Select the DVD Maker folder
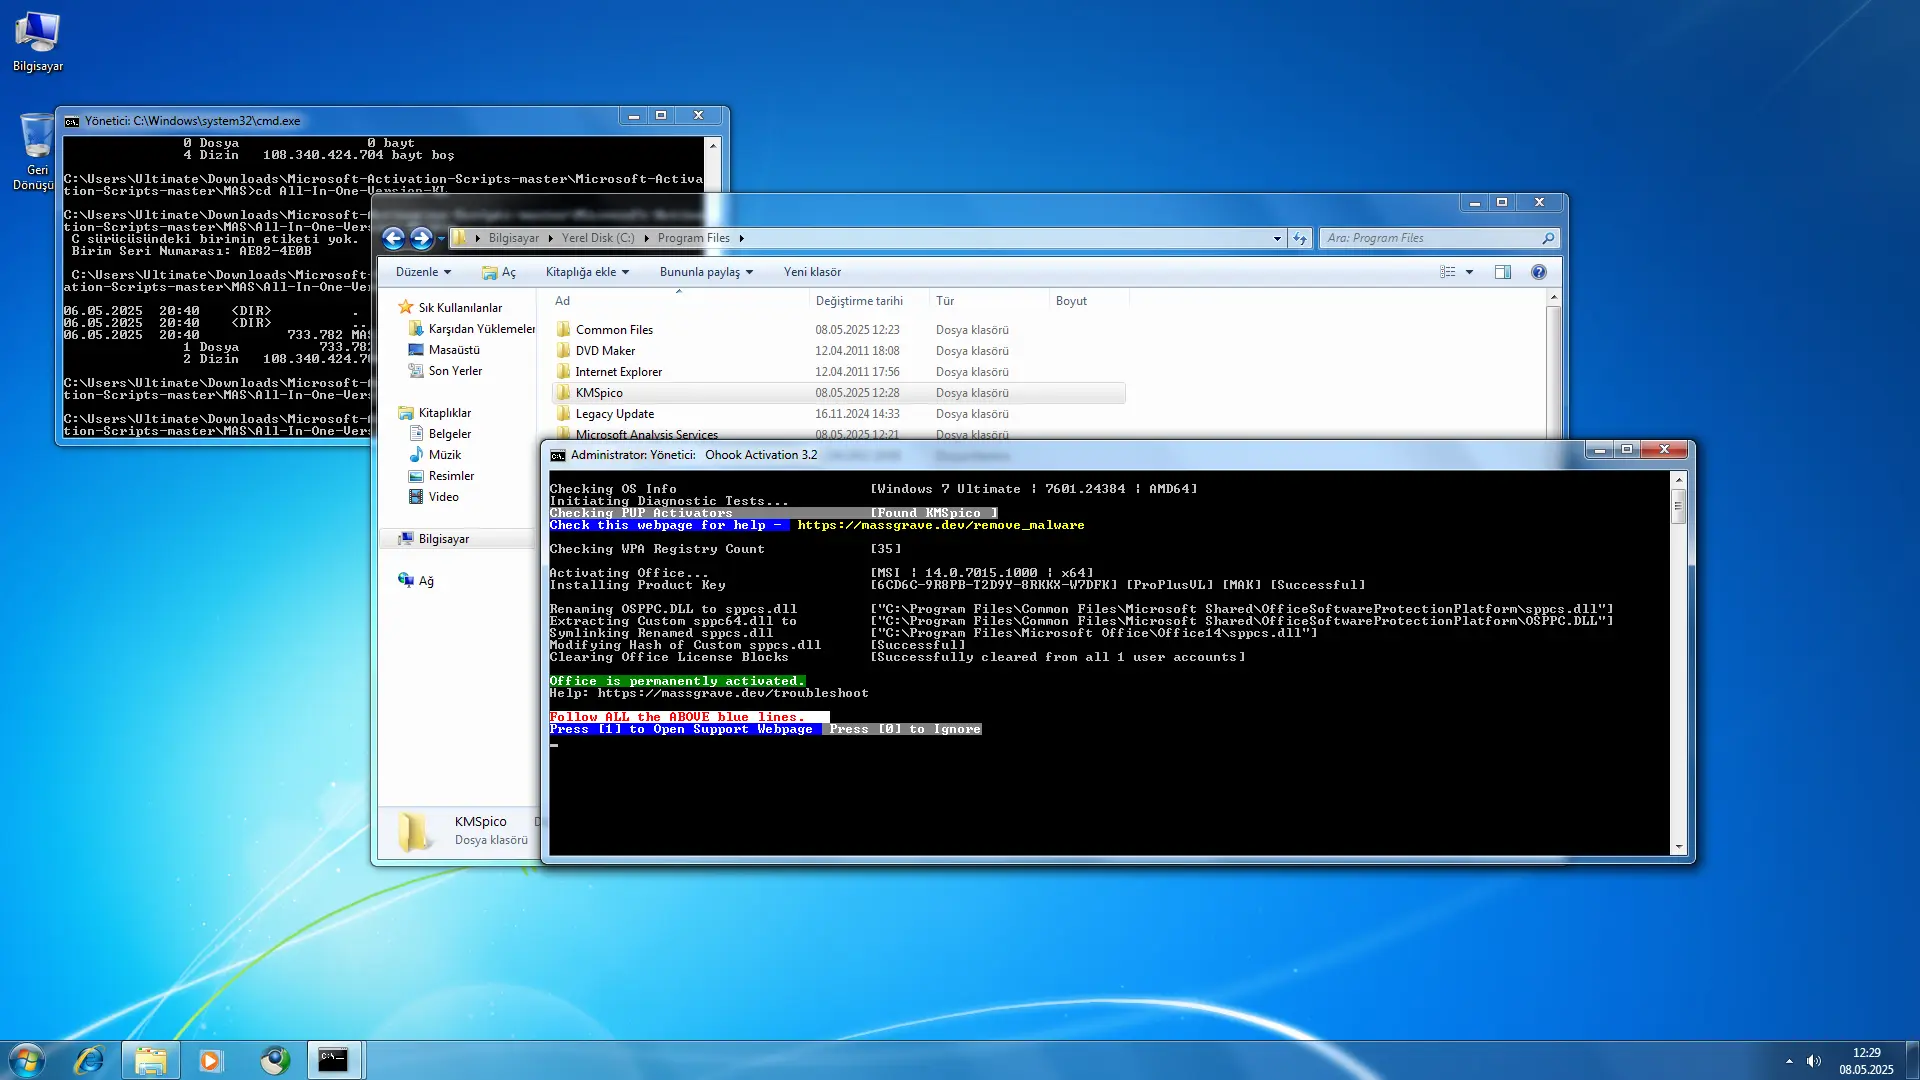Image resolution: width=1920 pixels, height=1080 pixels. [605, 350]
